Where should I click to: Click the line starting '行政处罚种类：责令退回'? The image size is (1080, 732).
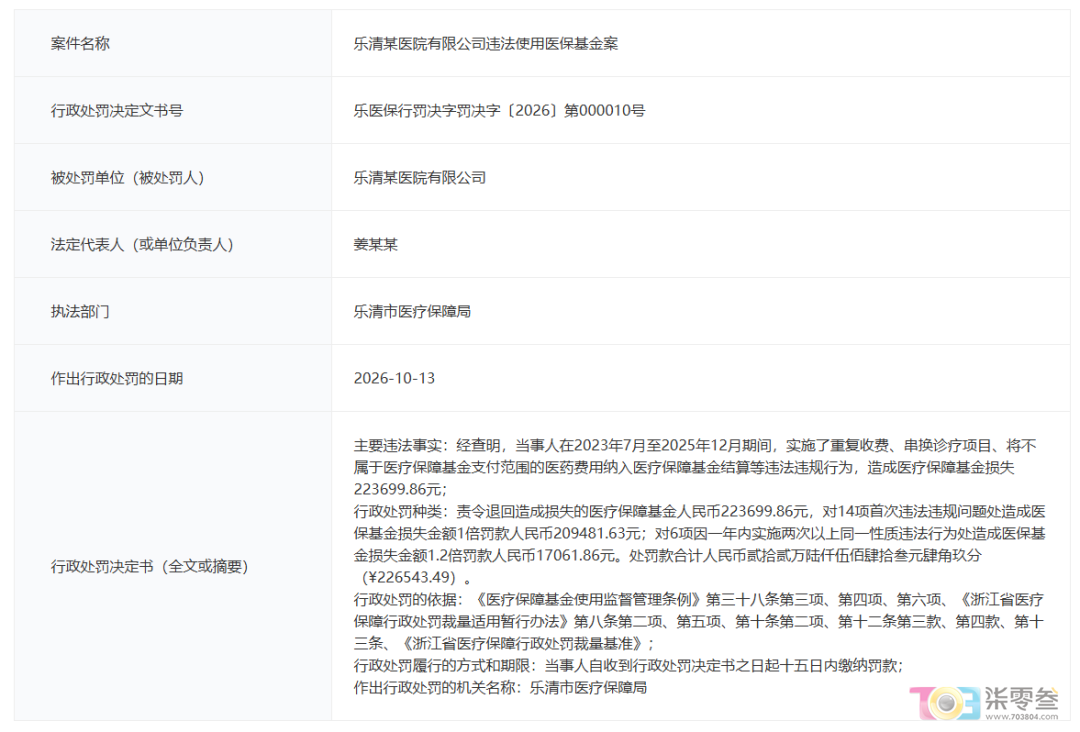[x=700, y=511]
